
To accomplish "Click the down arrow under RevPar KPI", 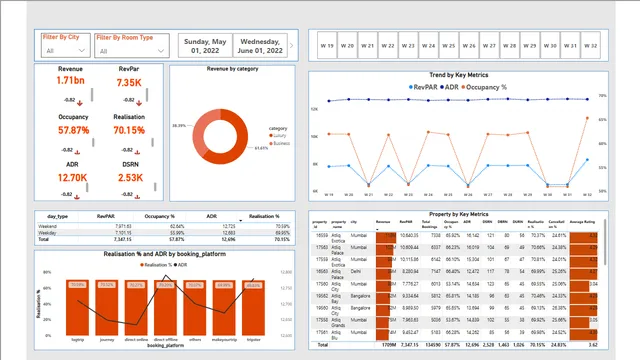I will tap(139, 103).
